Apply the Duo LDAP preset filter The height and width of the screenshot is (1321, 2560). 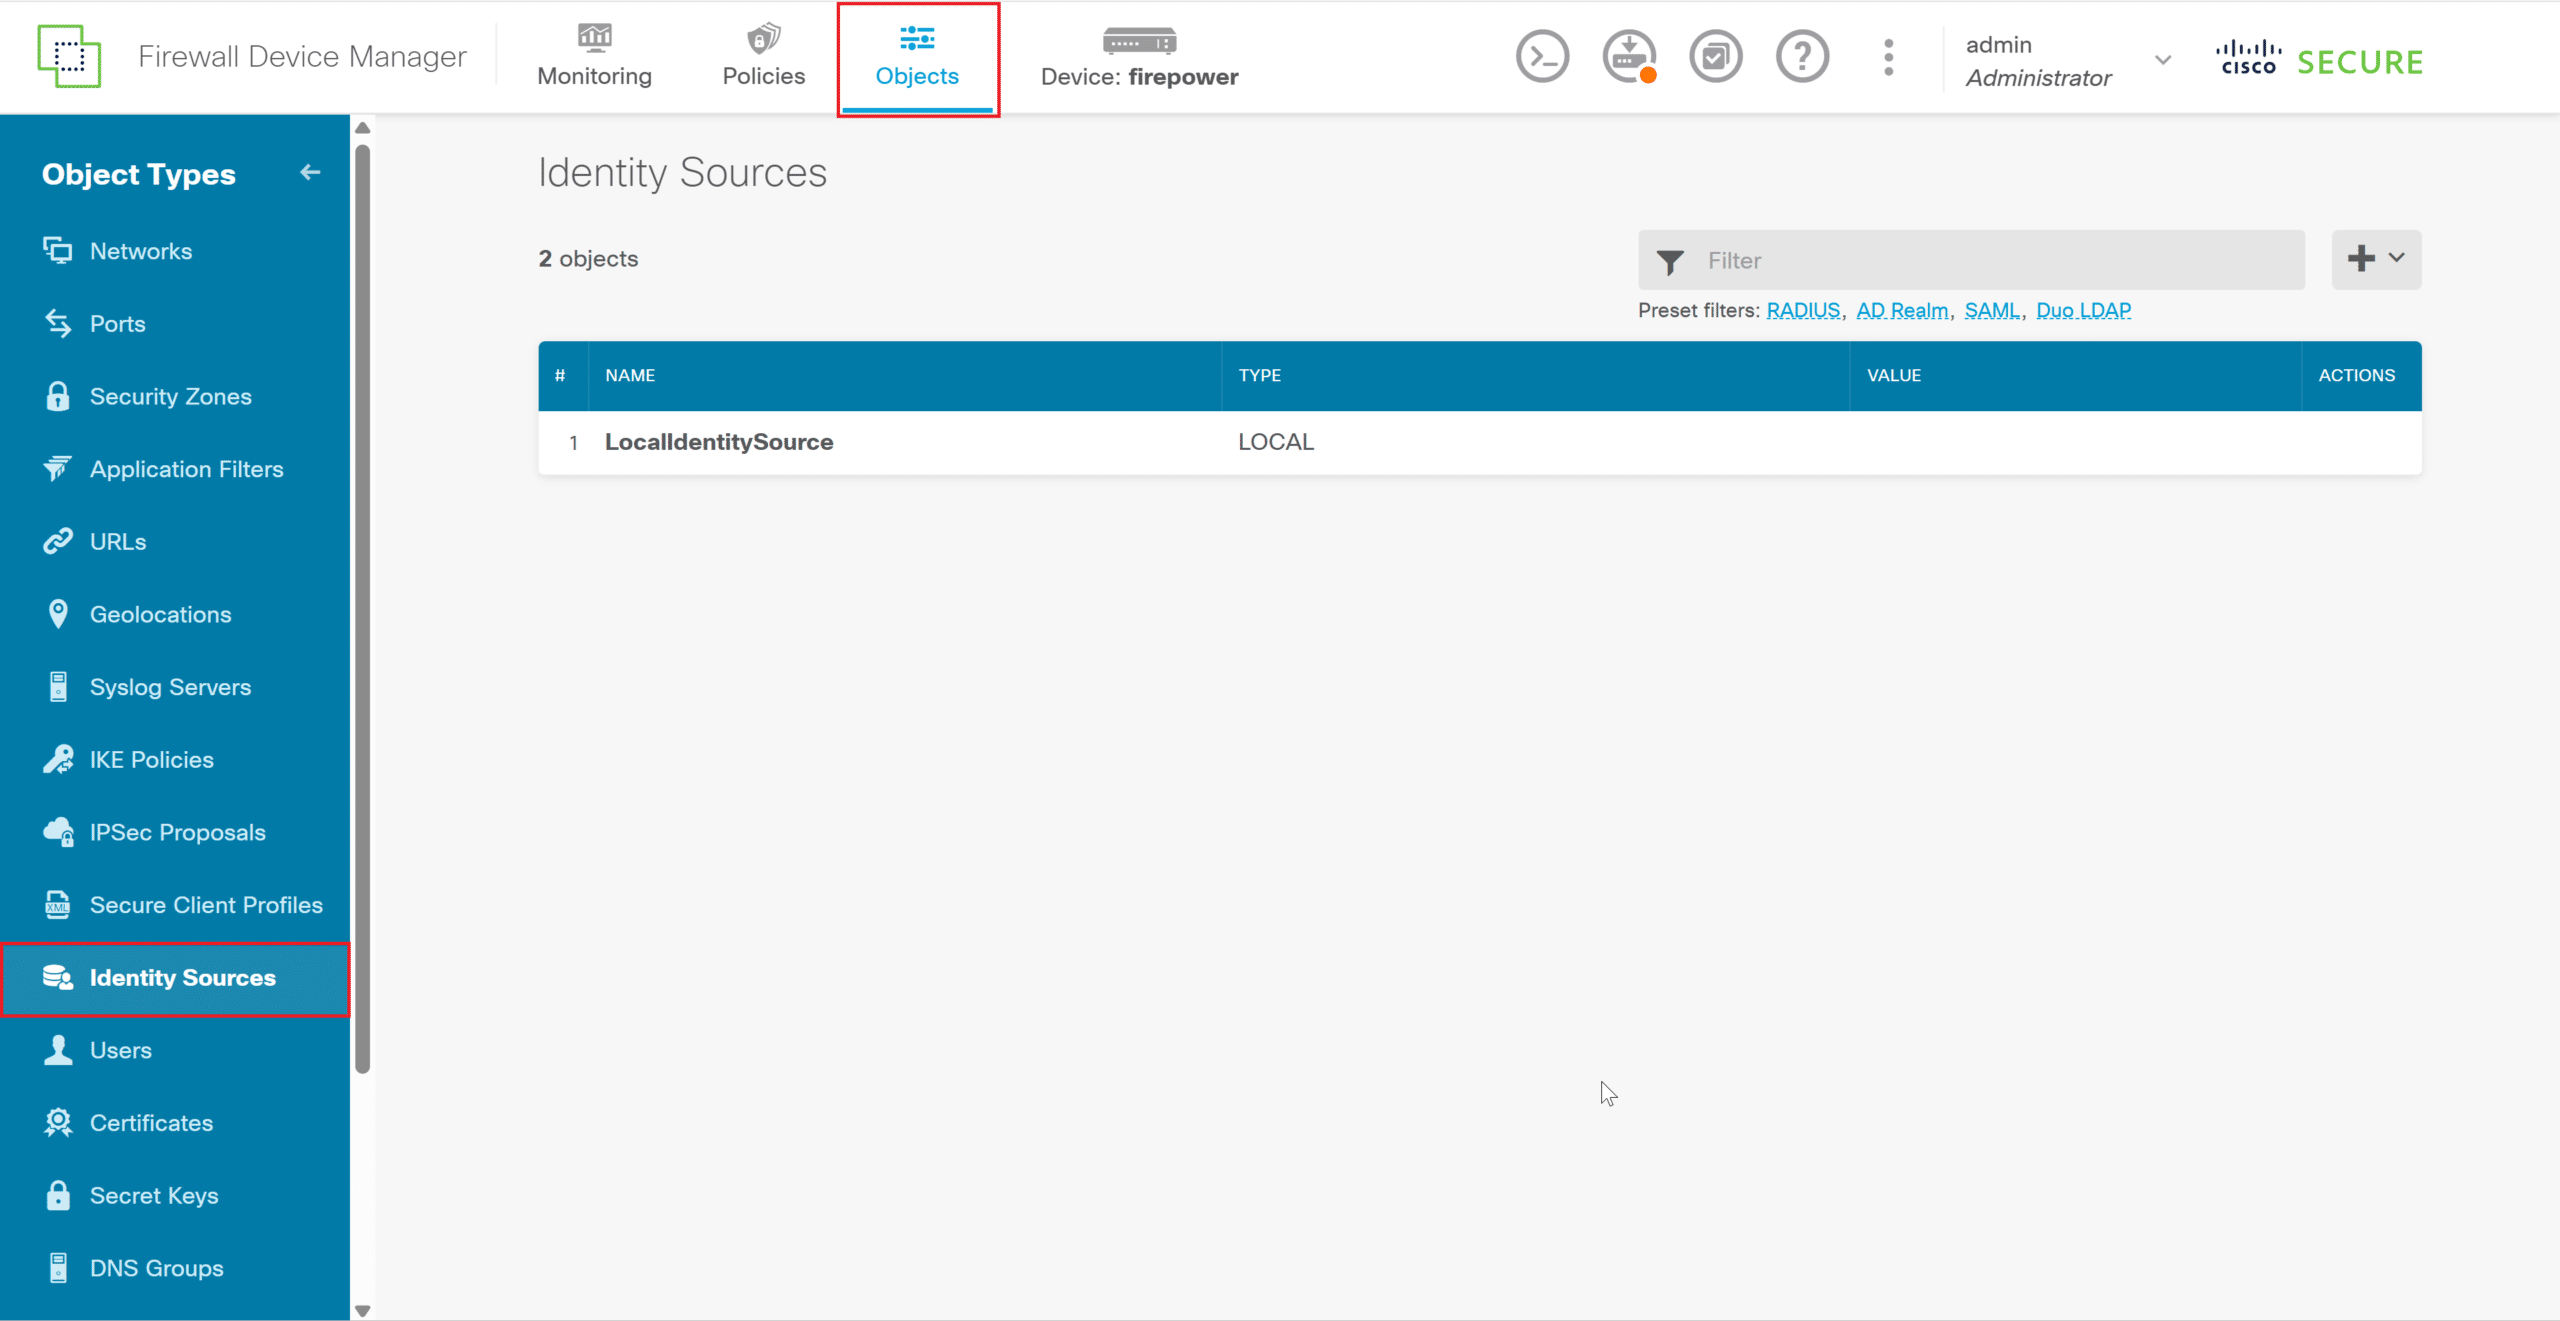(2083, 310)
